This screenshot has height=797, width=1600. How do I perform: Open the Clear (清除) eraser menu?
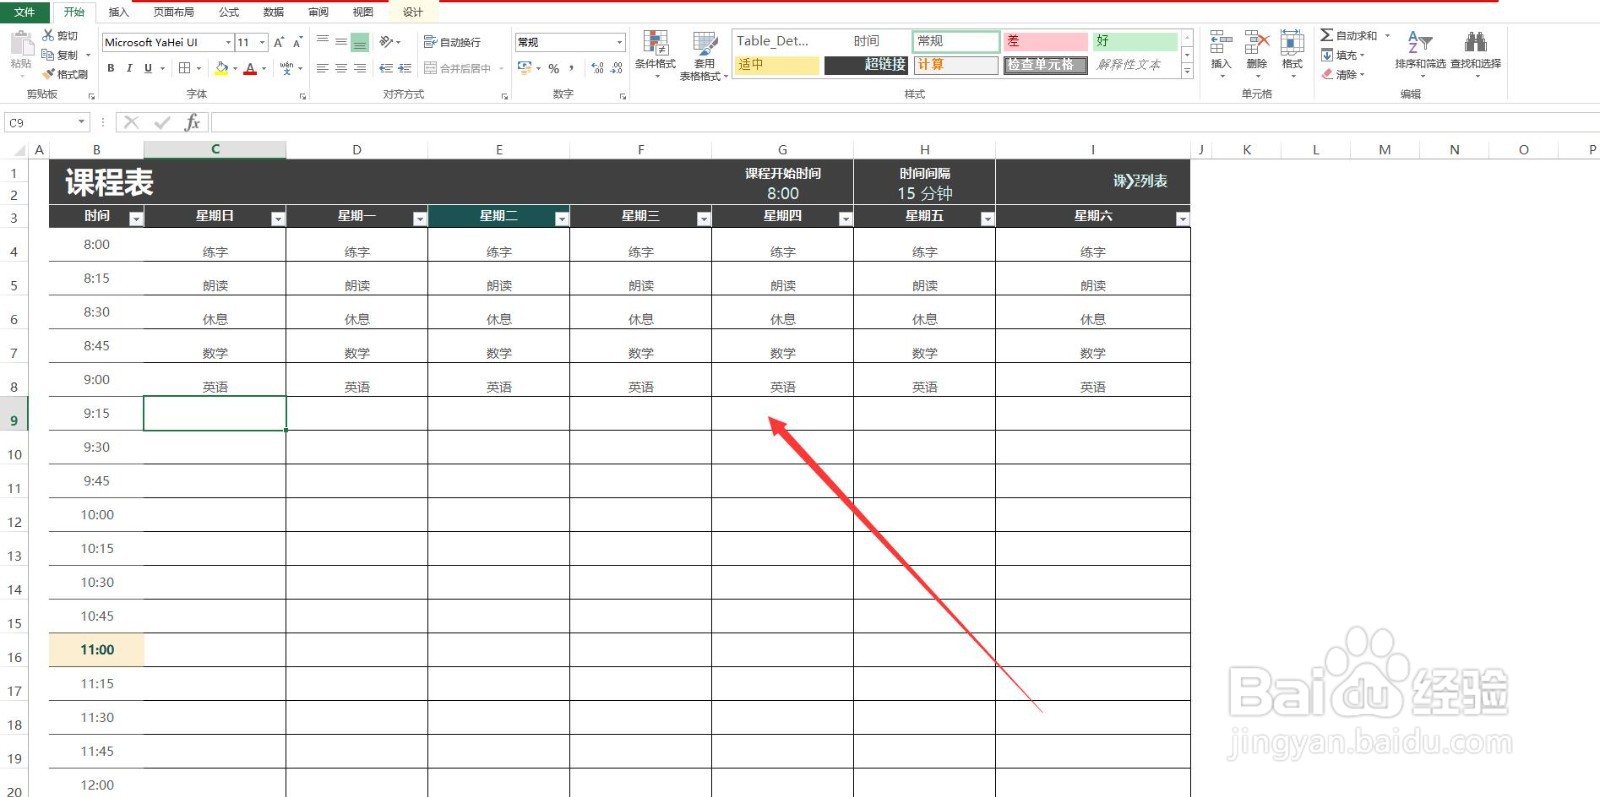click(1342, 74)
